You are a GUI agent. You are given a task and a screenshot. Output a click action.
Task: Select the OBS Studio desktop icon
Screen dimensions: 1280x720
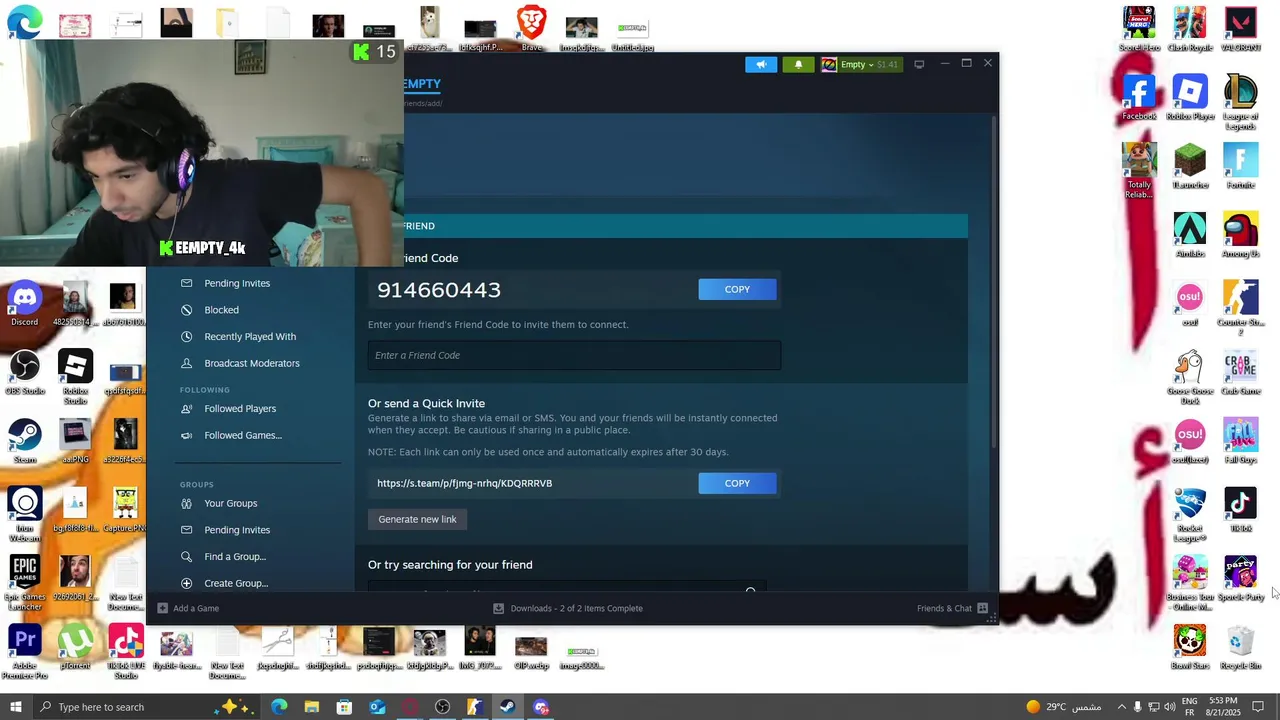[25, 374]
